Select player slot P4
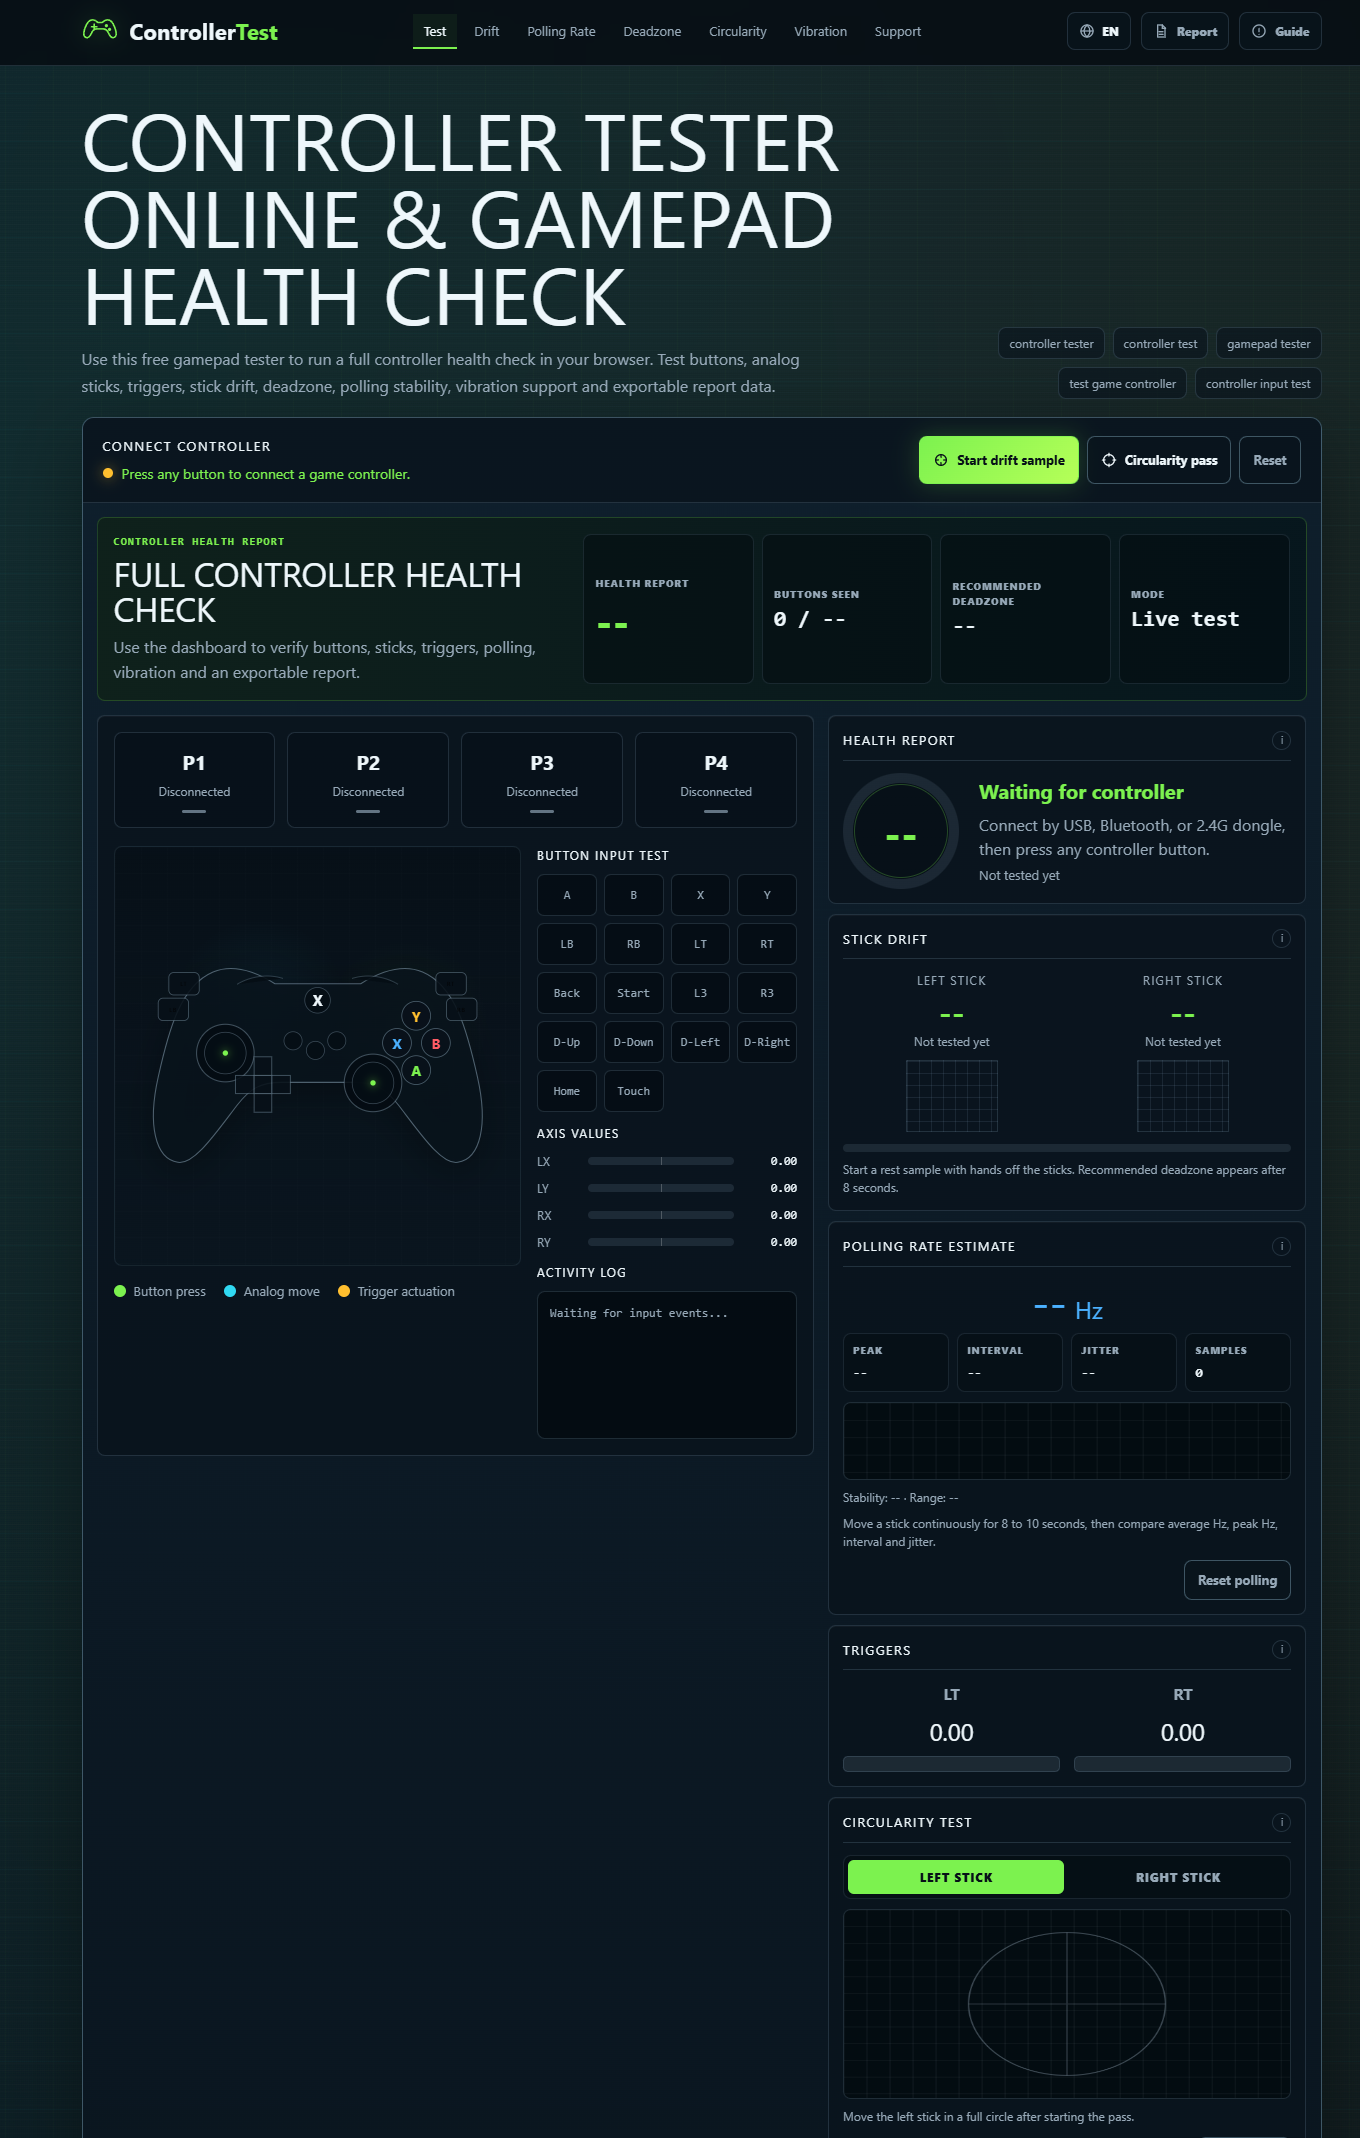This screenshot has height=2138, width=1360. [x=716, y=780]
